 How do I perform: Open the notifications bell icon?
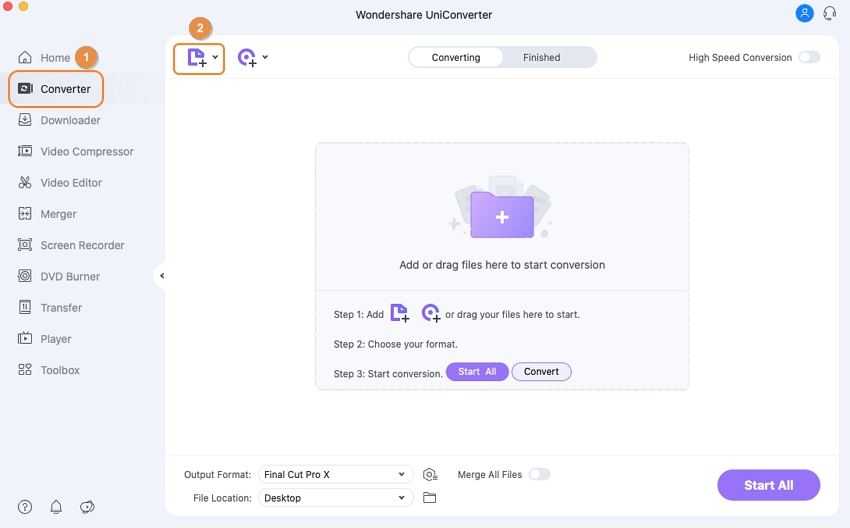(56, 507)
